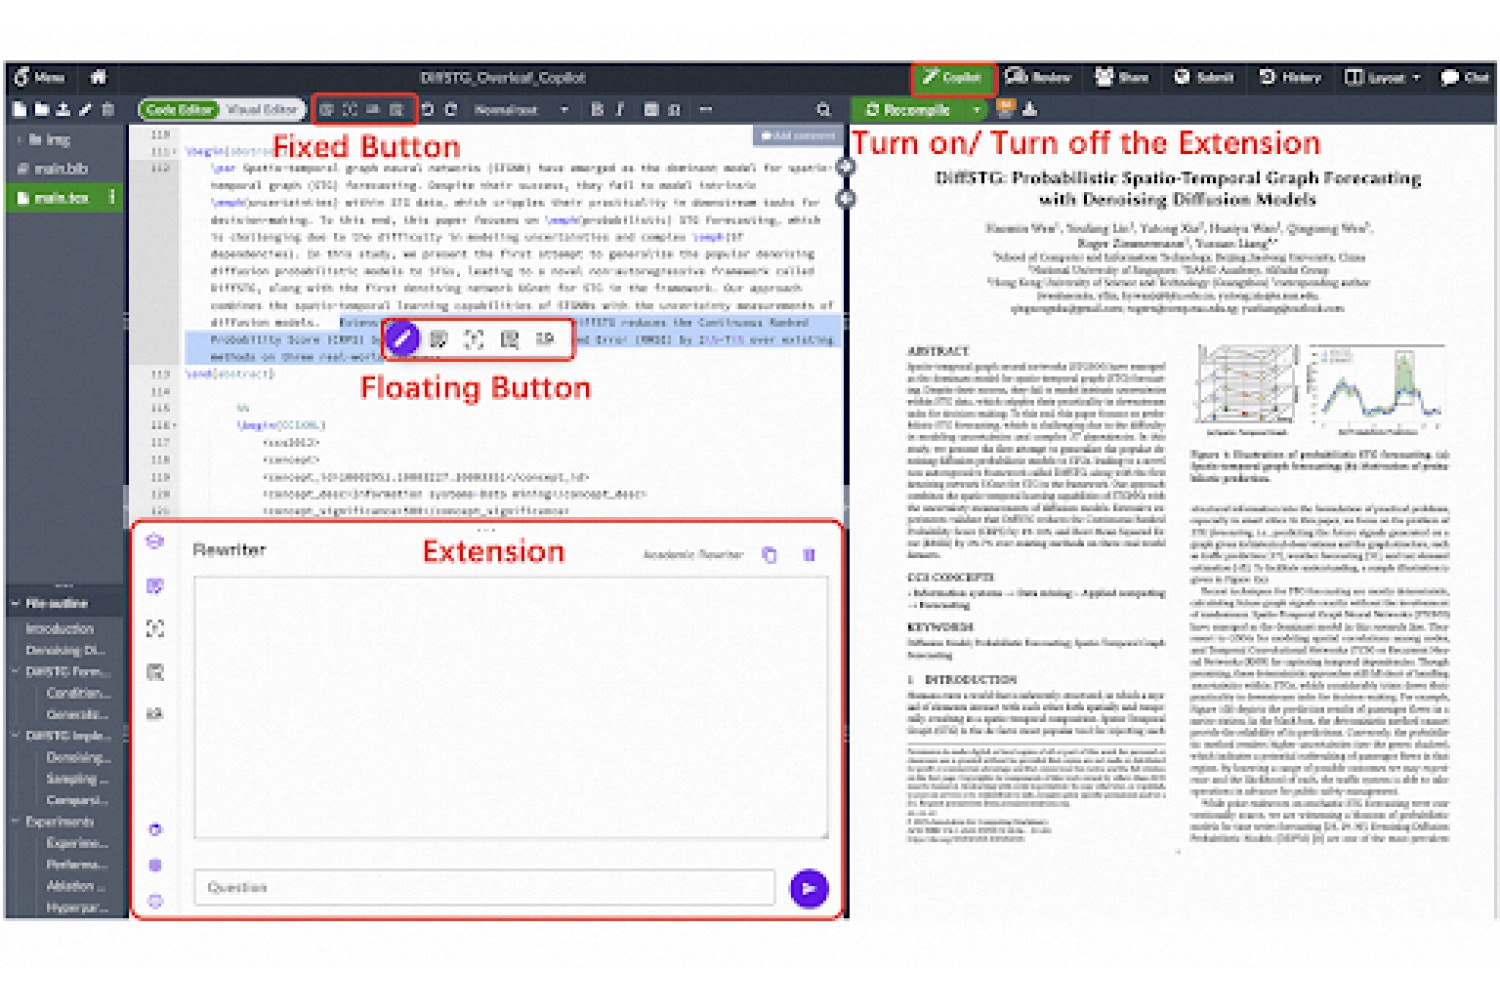Click the Add comment button
This screenshot has width=1500, height=1000.
coord(796,135)
